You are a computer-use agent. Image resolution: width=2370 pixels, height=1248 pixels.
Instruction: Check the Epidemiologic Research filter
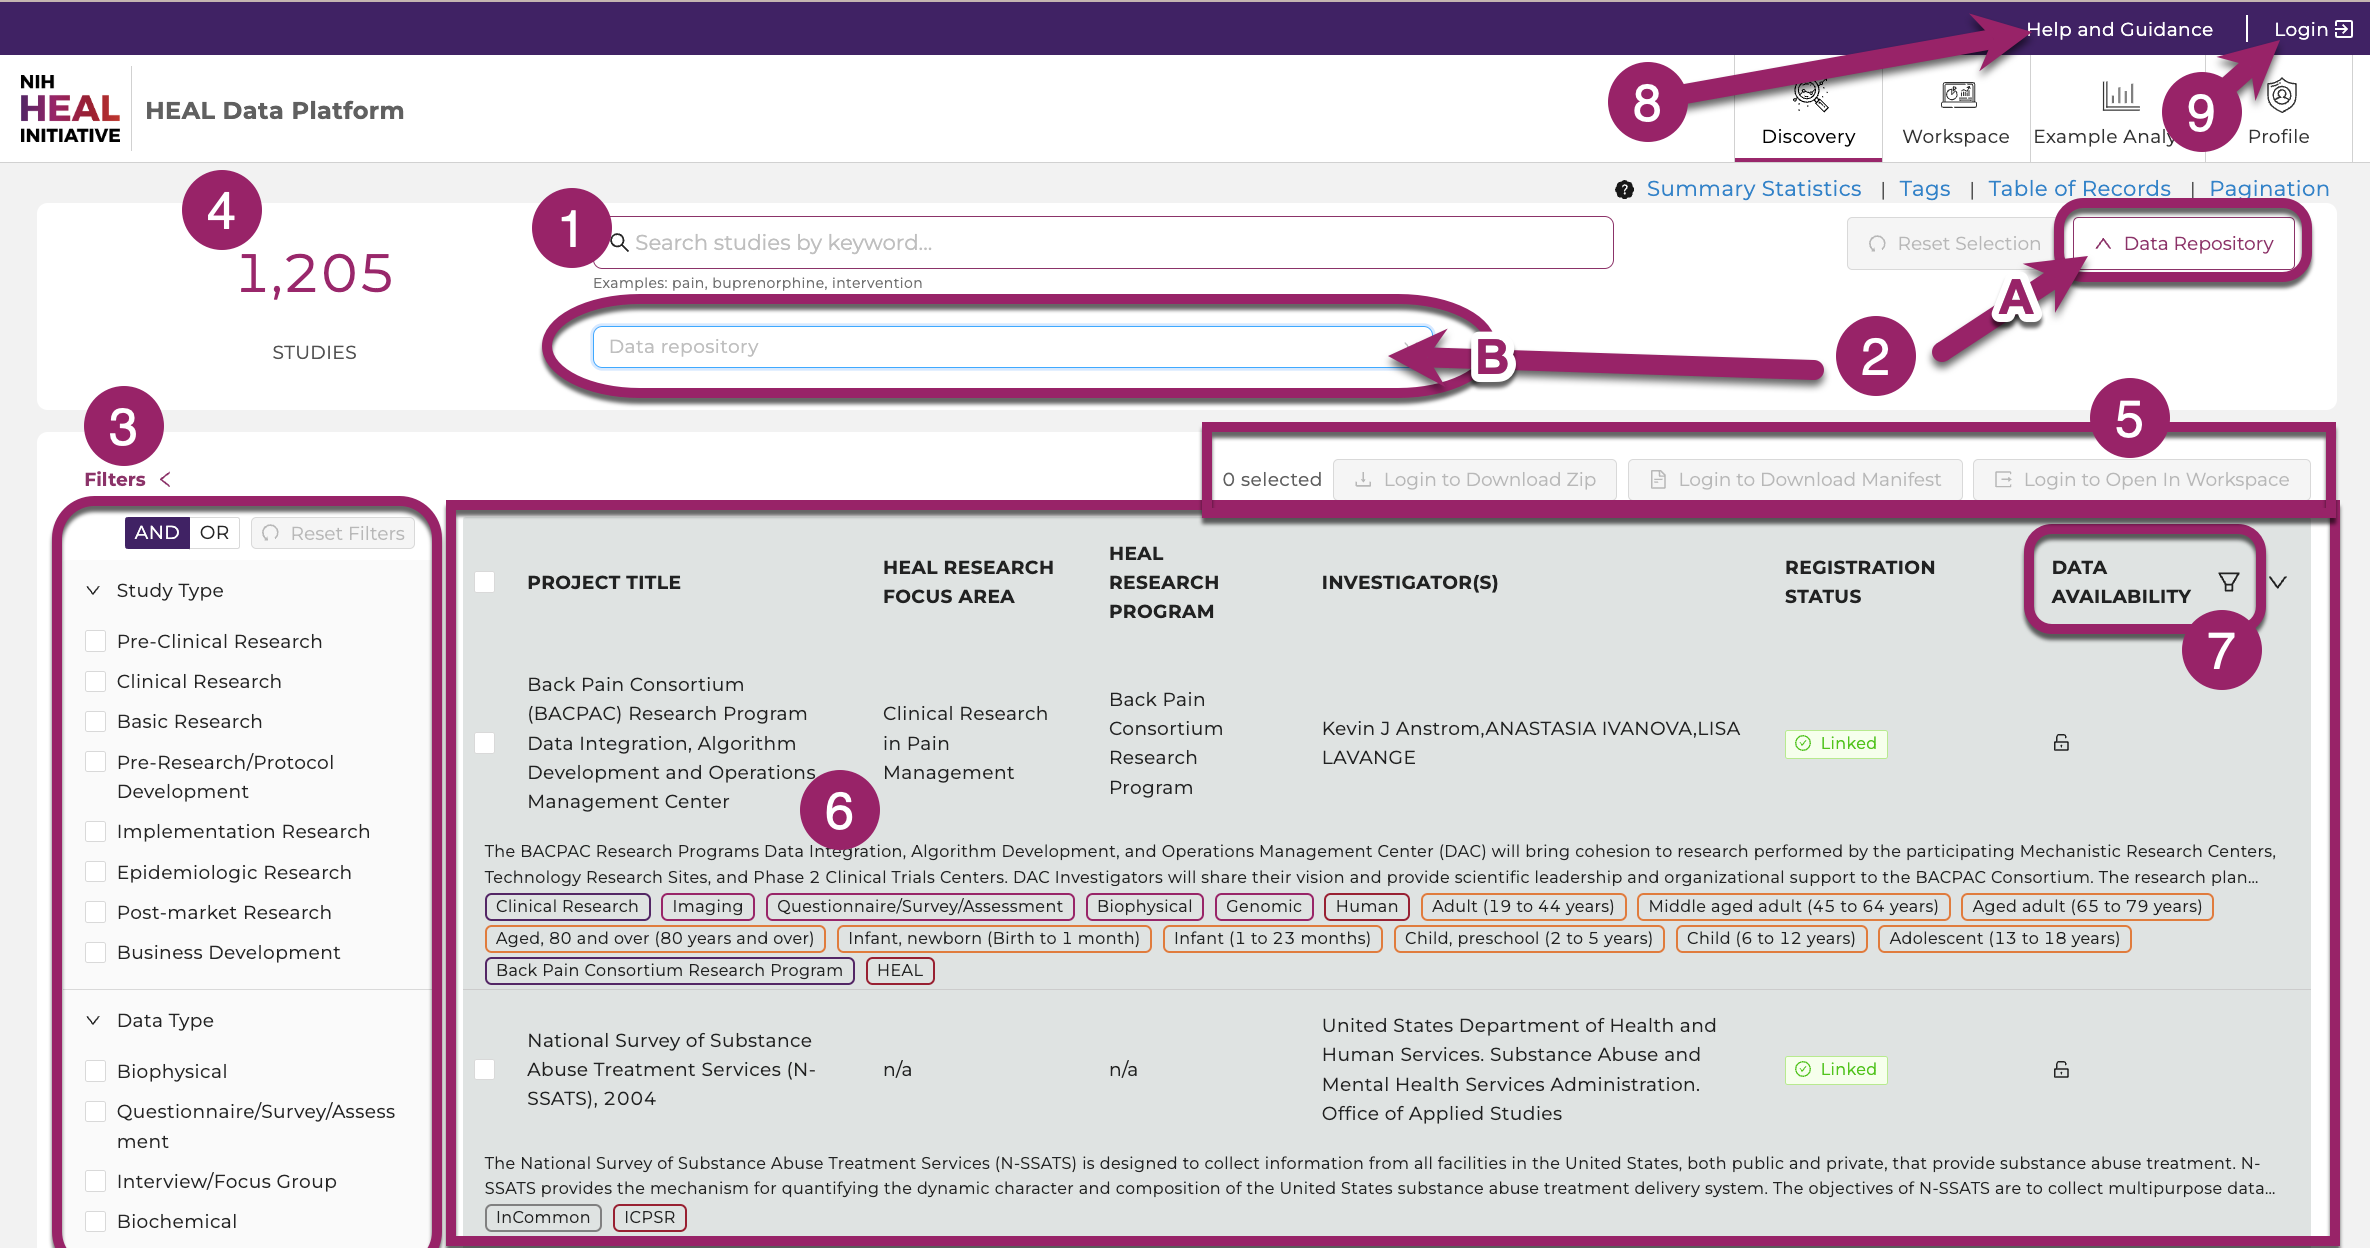pyautogui.click(x=96, y=872)
